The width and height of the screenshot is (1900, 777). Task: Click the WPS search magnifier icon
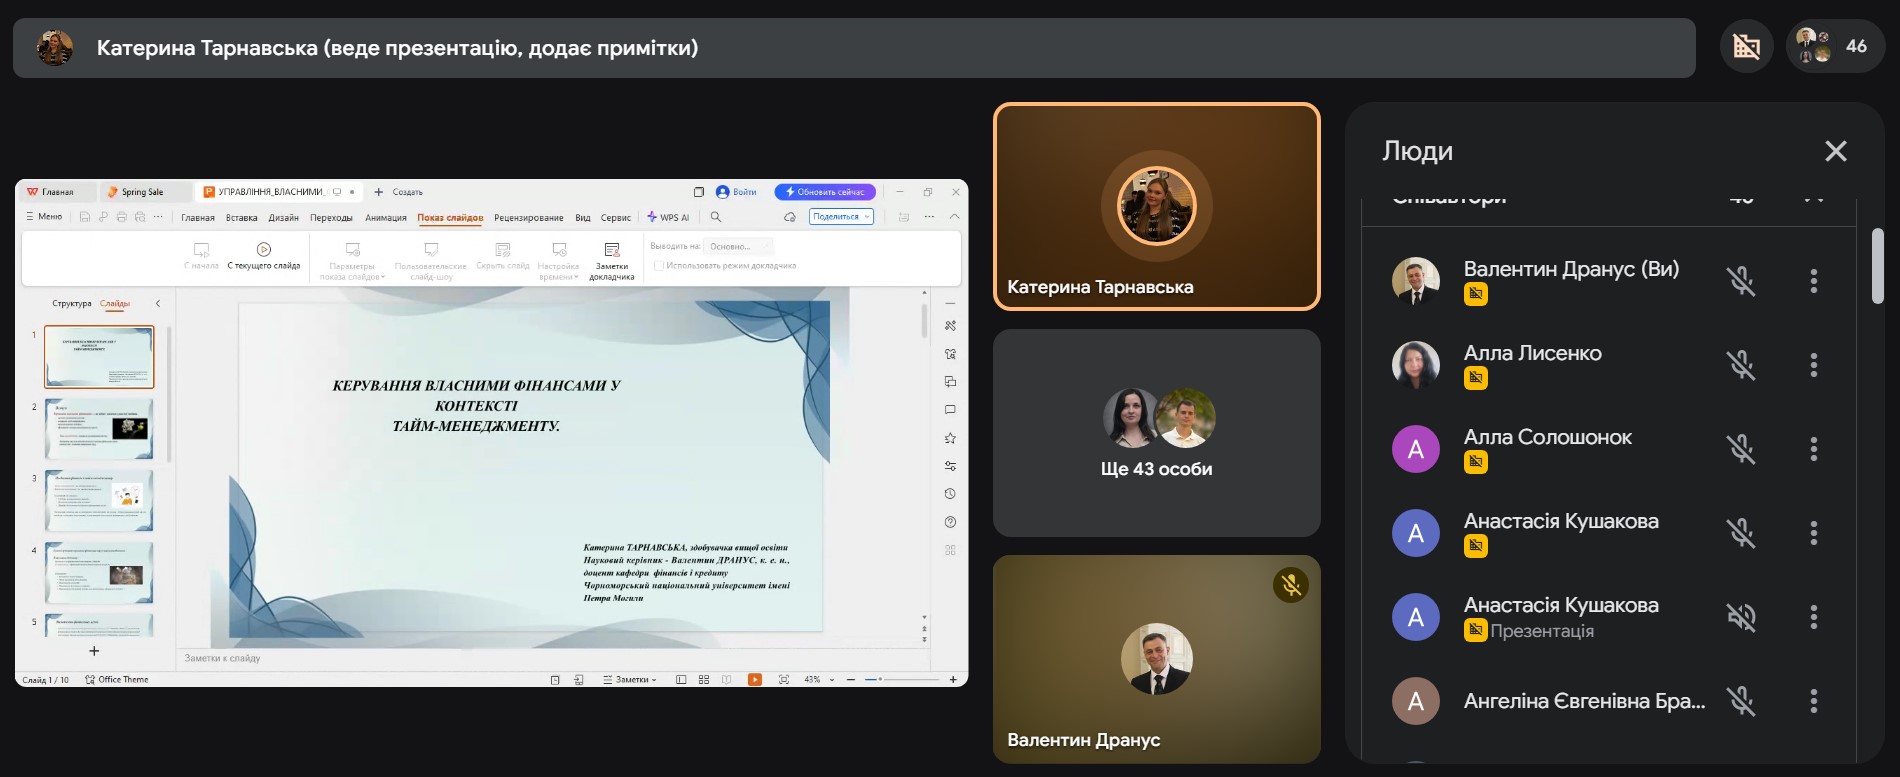tap(716, 217)
